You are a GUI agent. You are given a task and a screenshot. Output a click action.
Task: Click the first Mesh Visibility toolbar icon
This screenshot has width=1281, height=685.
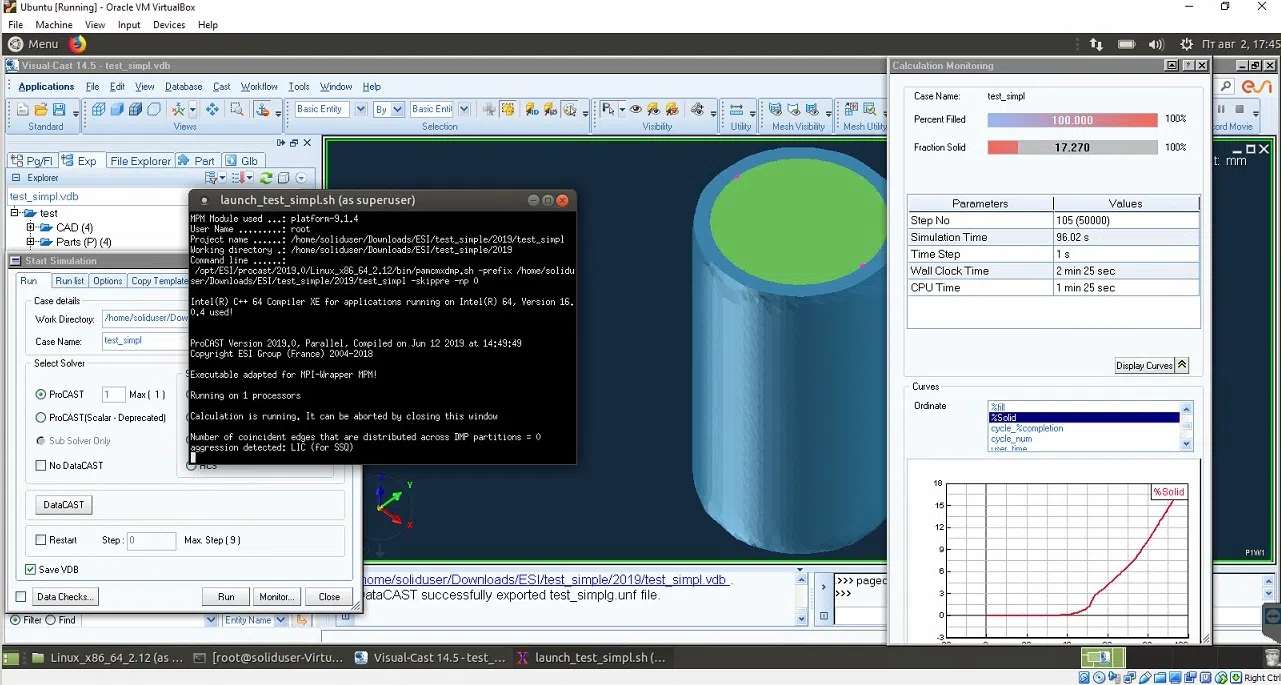click(x=776, y=110)
